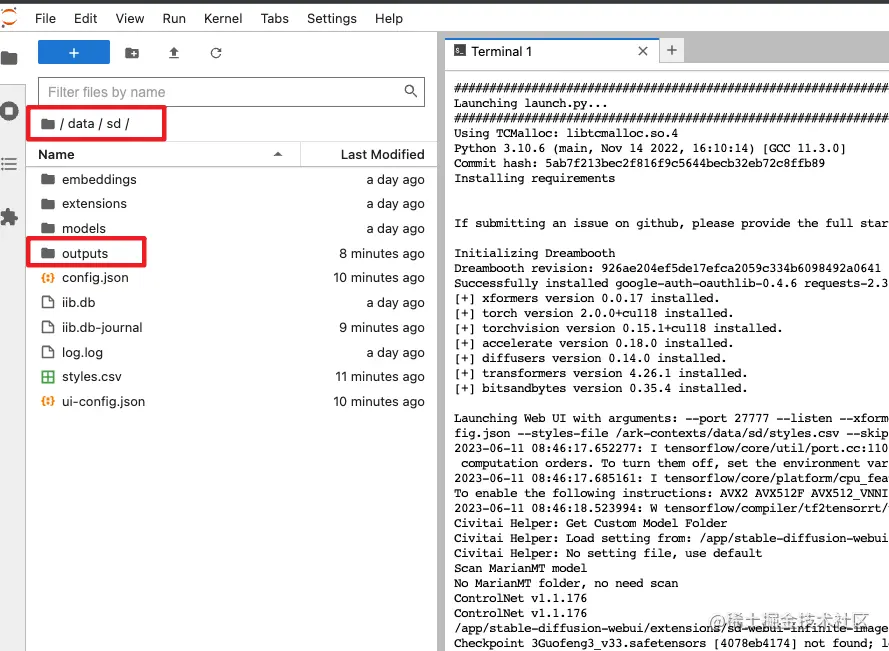Click the JupyterLab logo icon

[x=9, y=18]
